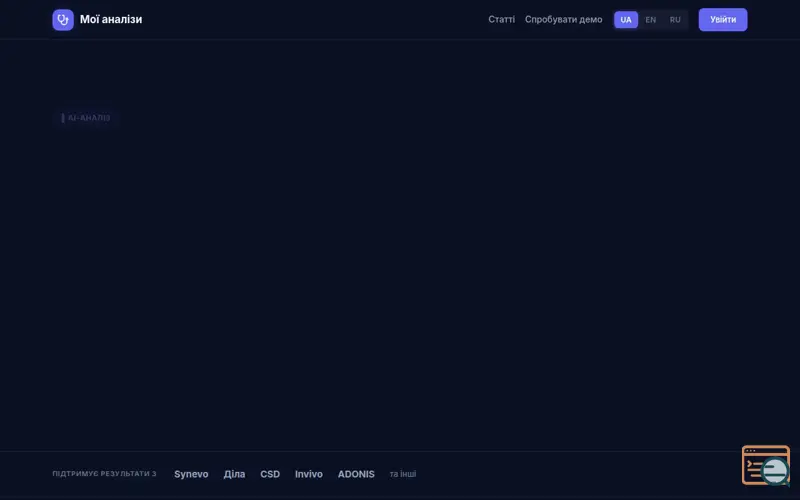Click the CSD lab name
Image resolution: width=800 pixels, height=500 pixels.
tap(270, 474)
